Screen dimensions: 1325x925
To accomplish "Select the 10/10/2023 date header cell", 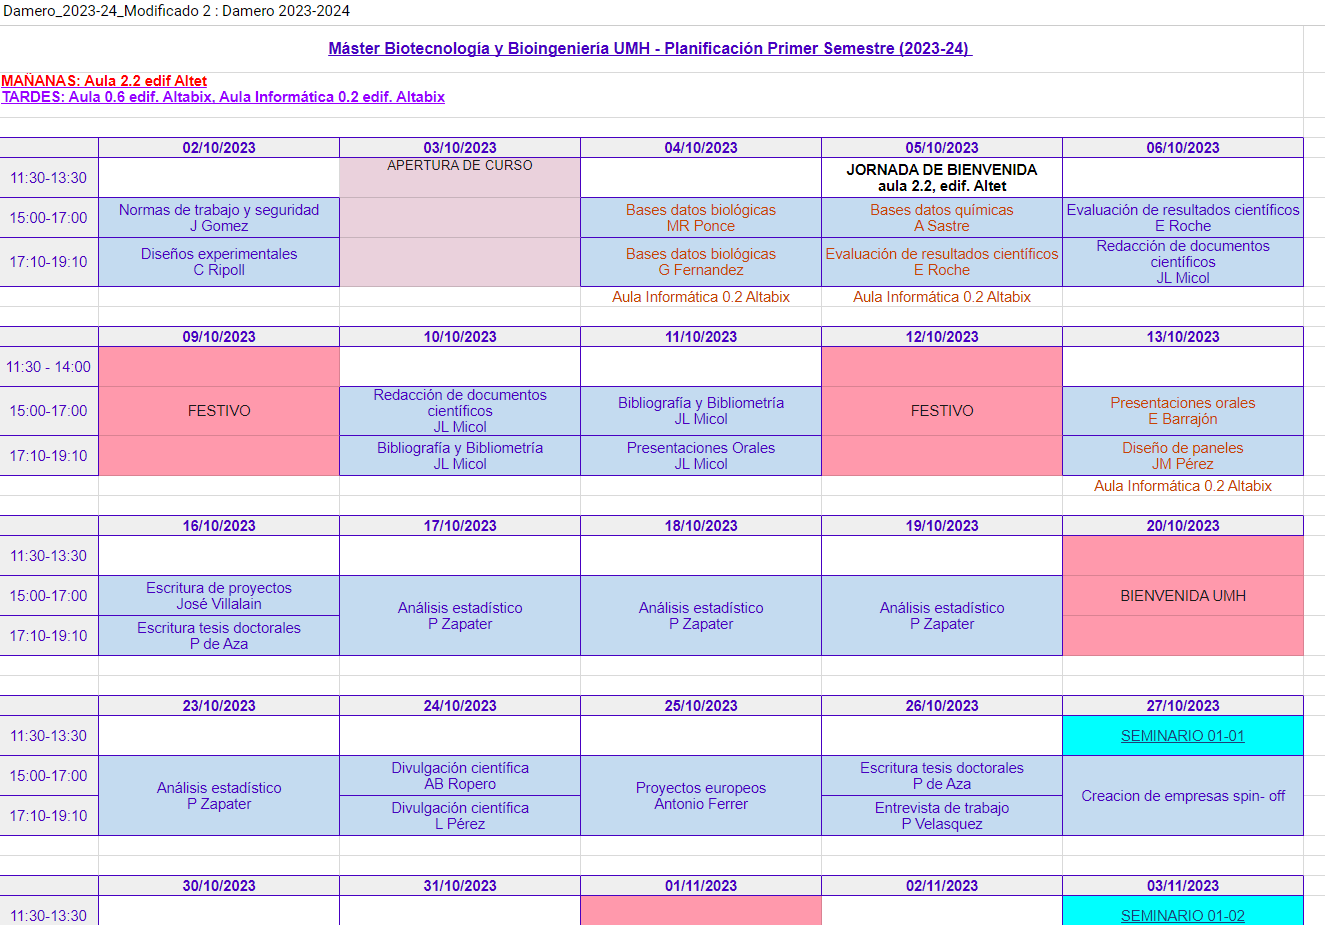I will tap(460, 337).
